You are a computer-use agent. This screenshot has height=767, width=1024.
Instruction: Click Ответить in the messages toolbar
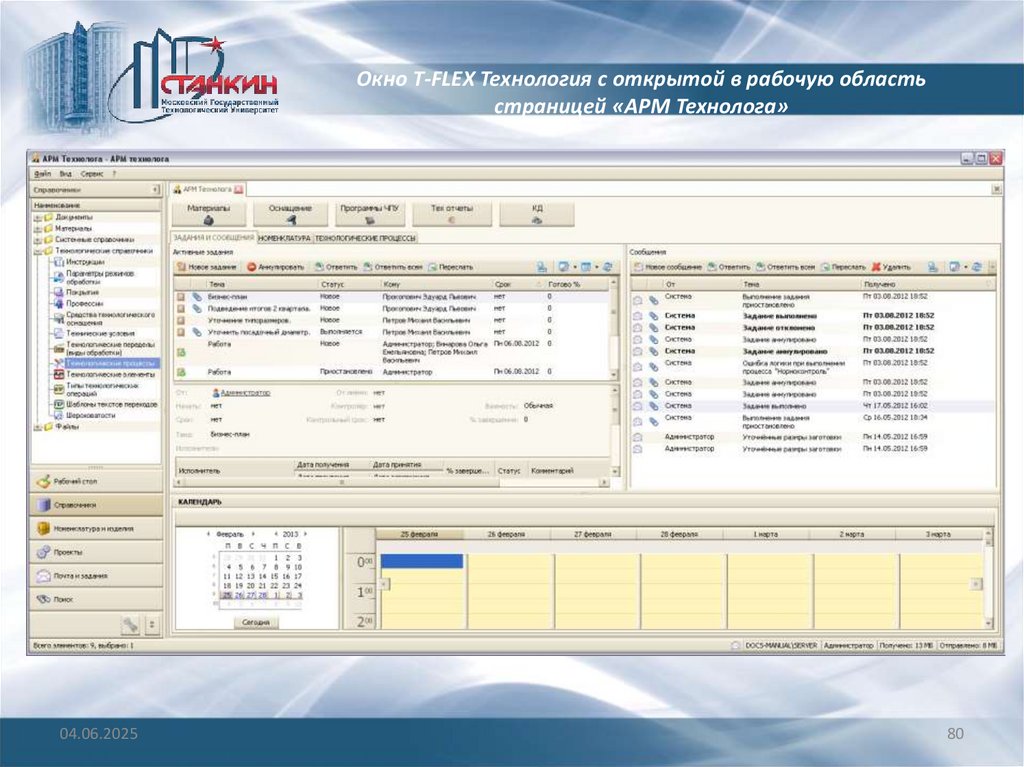pyautogui.click(x=729, y=267)
